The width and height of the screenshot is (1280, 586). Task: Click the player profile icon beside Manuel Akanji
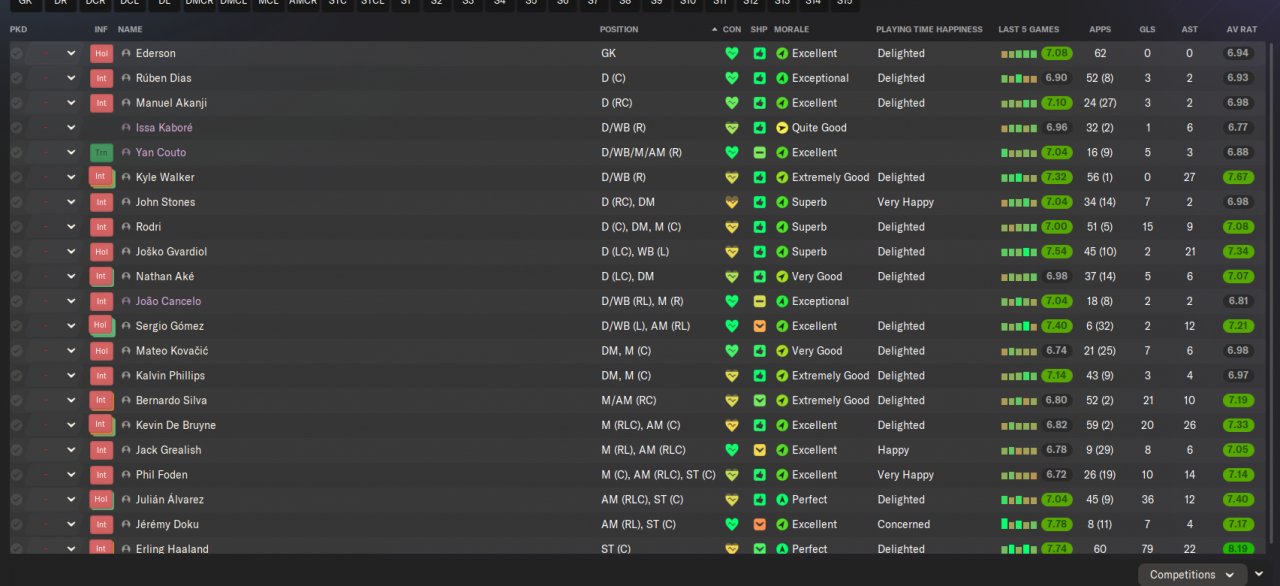[x=126, y=103]
